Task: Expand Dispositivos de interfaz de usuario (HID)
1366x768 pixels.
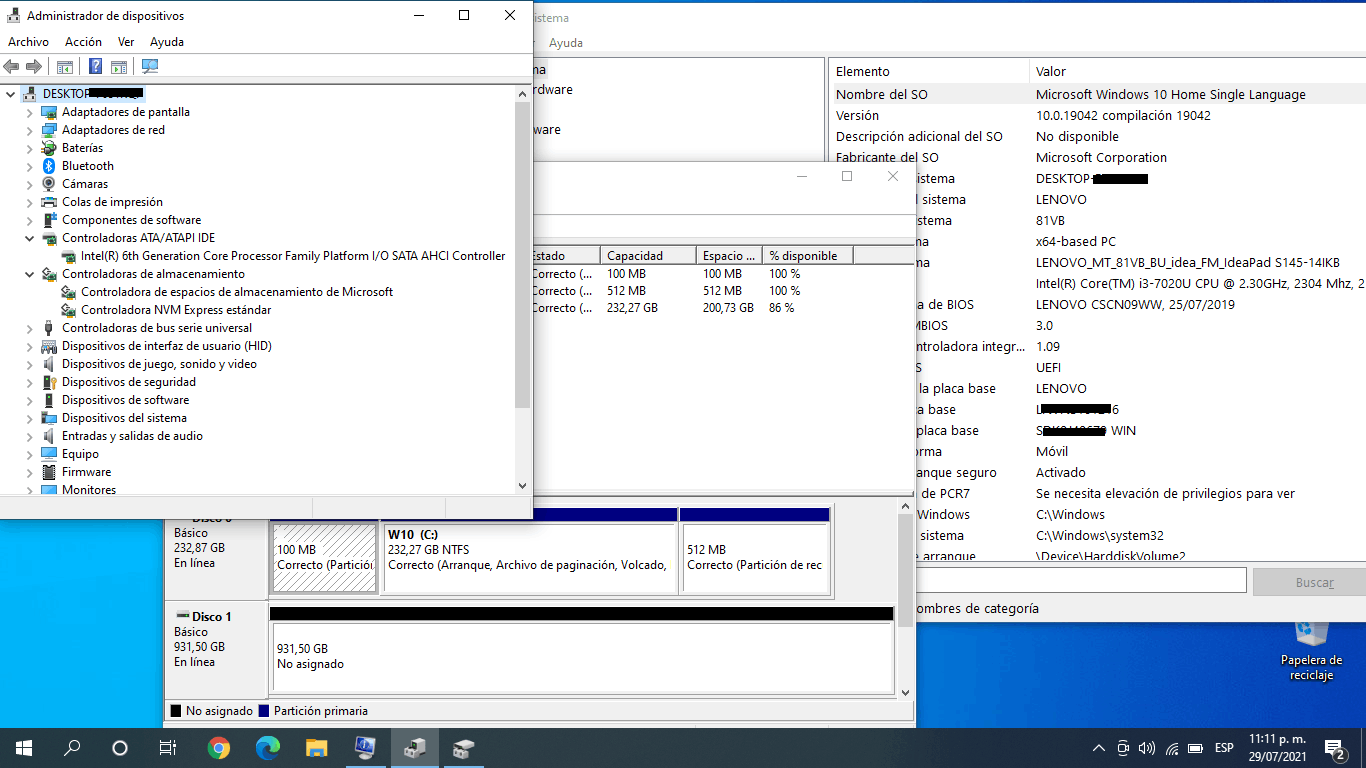Action: [29, 346]
